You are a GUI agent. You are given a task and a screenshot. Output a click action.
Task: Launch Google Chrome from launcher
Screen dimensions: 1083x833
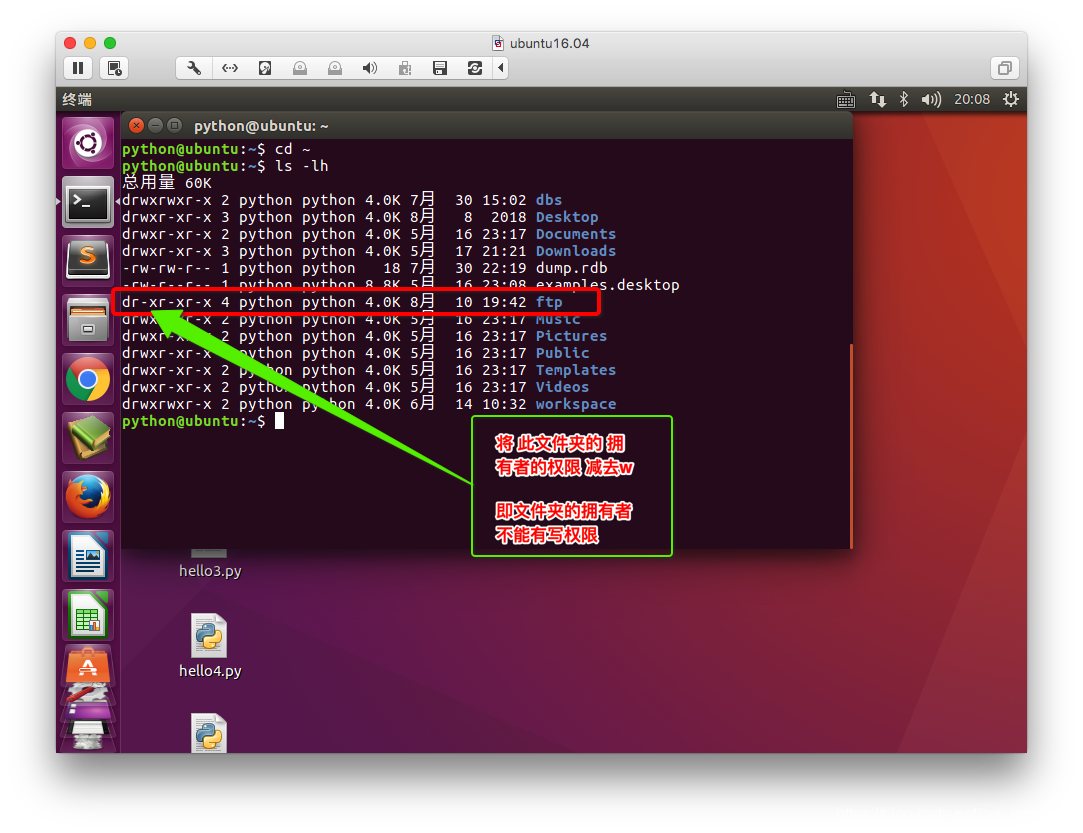(x=88, y=379)
